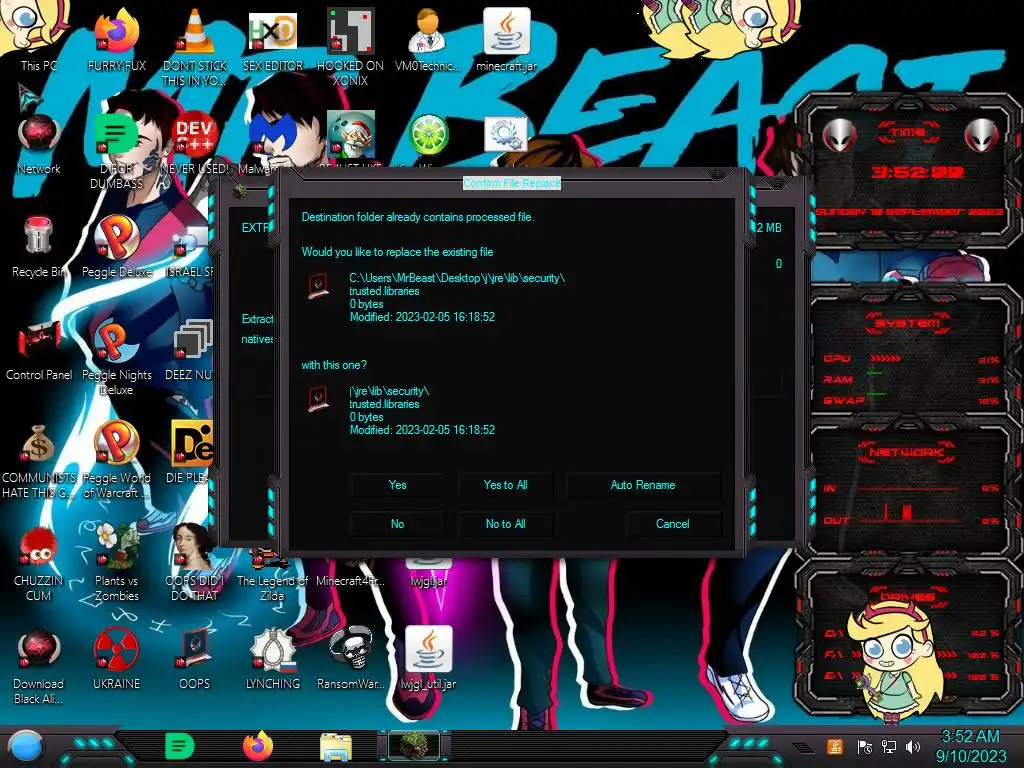Choose No to All button
This screenshot has height=768, width=1024.
click(505, 524)
